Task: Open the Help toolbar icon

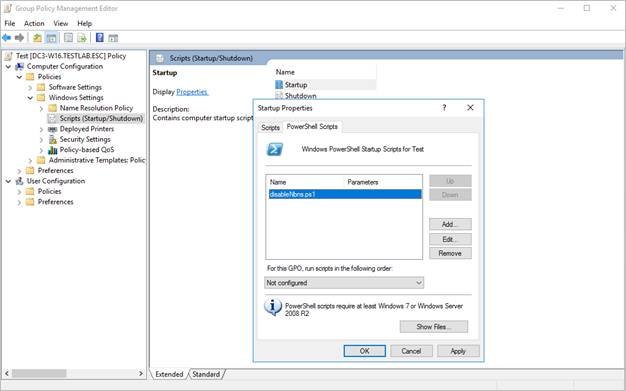Action: tap(100, 38)
